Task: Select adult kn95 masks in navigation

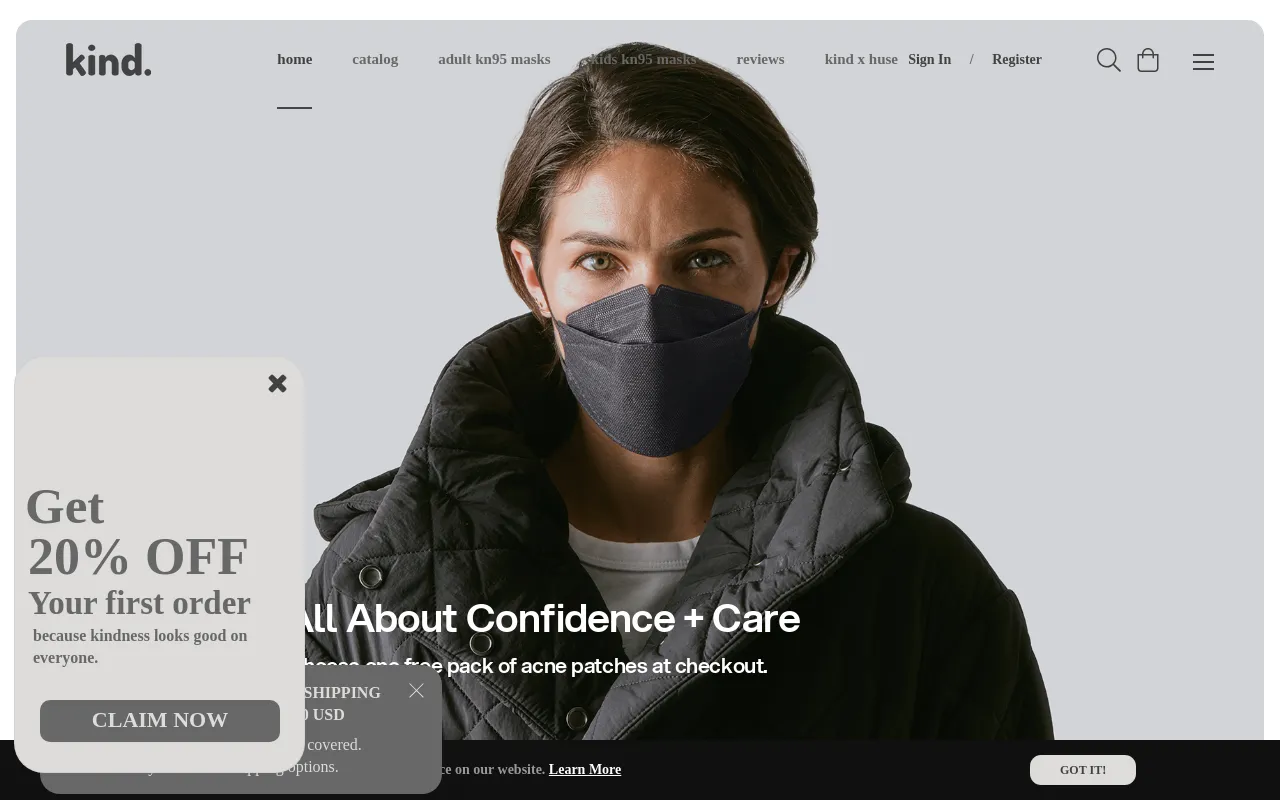Action: point(494,59)
